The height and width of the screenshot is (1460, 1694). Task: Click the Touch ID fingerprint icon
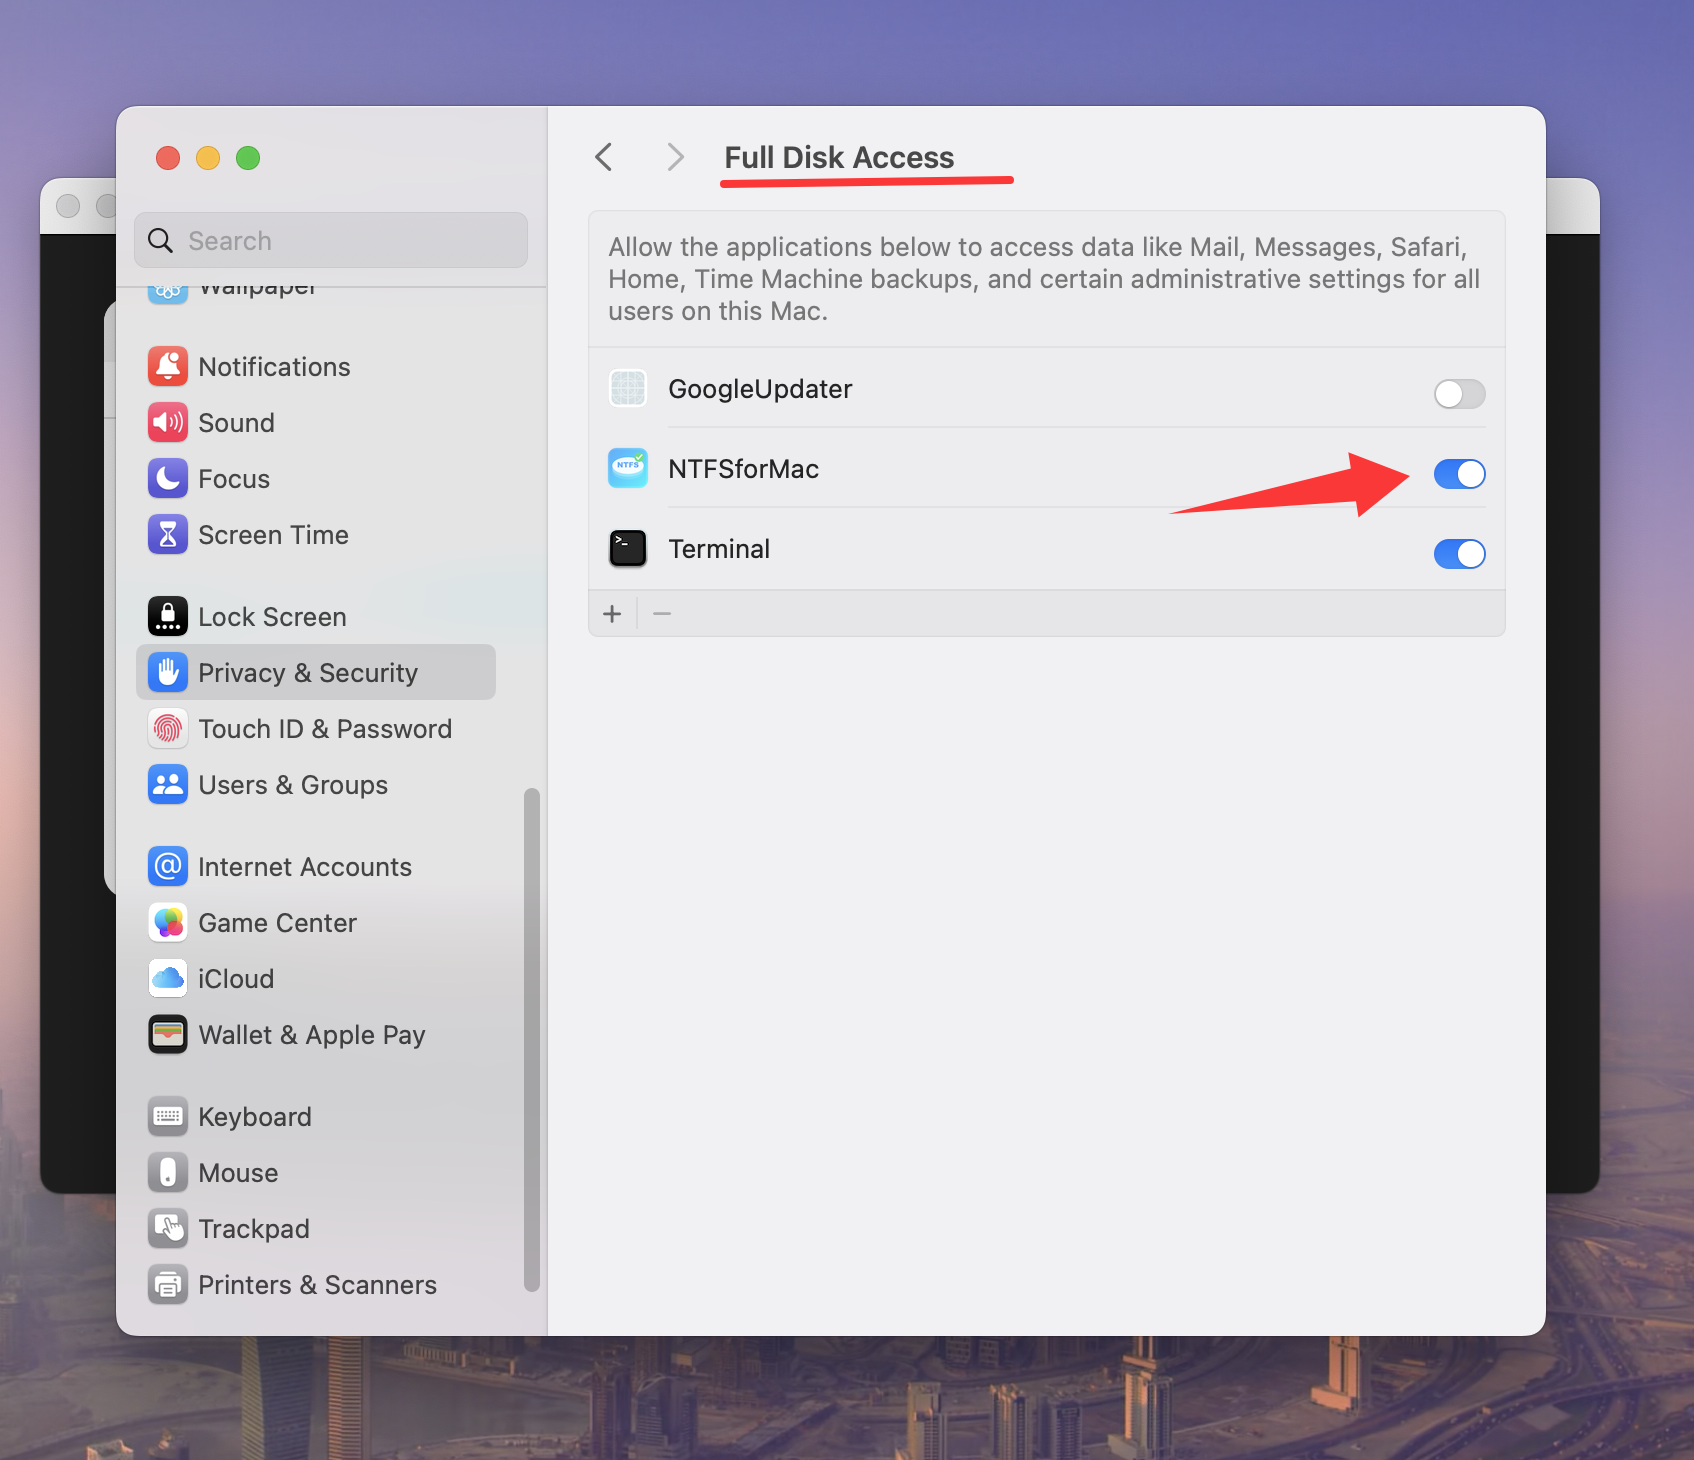coord(168,728)
